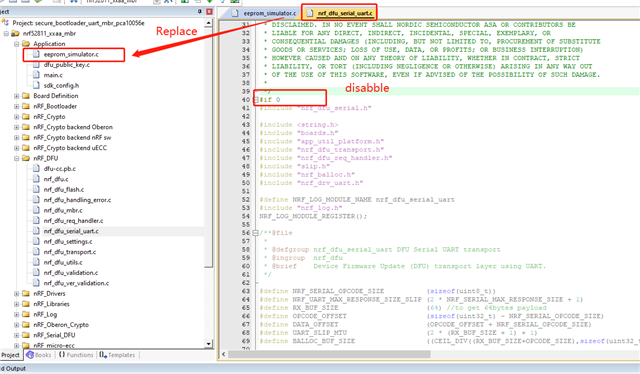
Task: Expand the nRF_Bootloader group
Action: tap(16, 106)
